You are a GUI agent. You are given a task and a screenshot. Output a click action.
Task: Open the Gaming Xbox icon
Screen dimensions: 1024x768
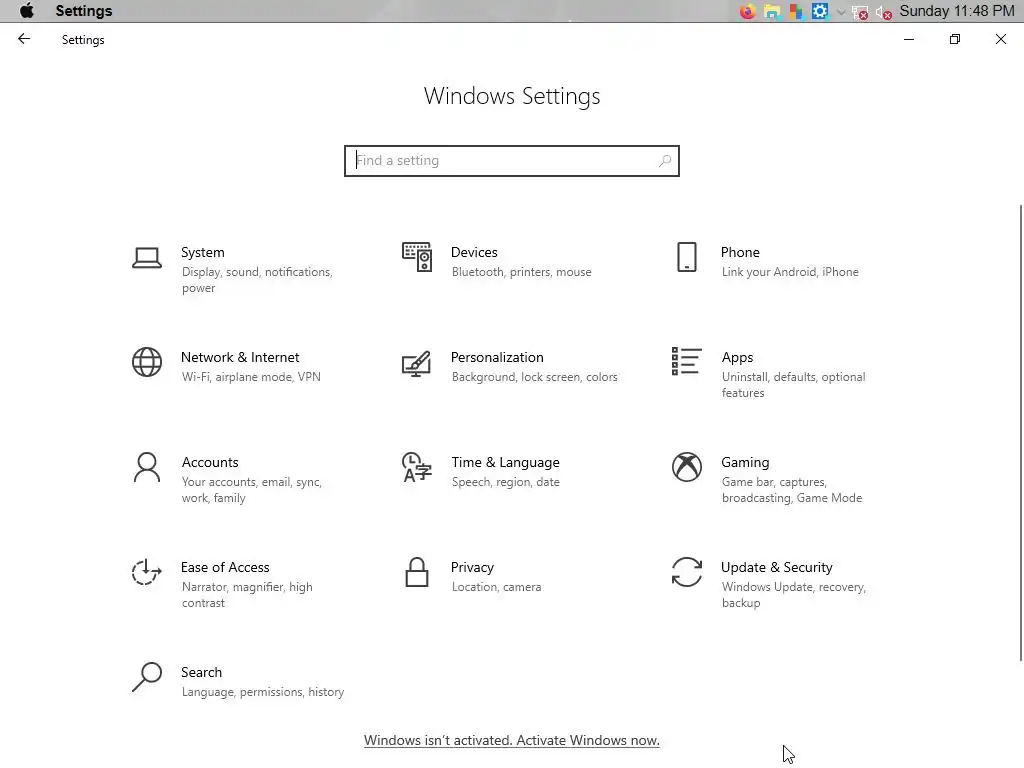click(686, 467)
